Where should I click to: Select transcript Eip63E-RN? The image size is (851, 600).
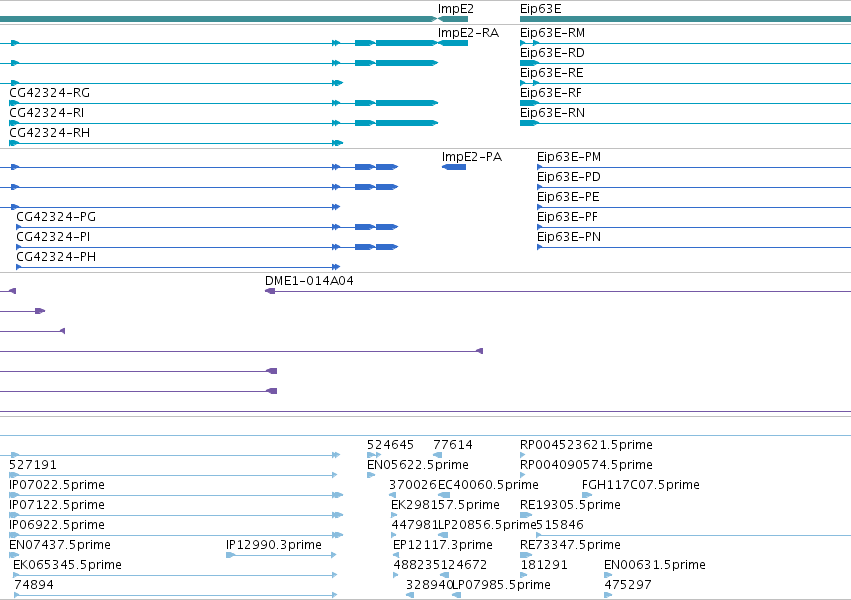[552, 113]
